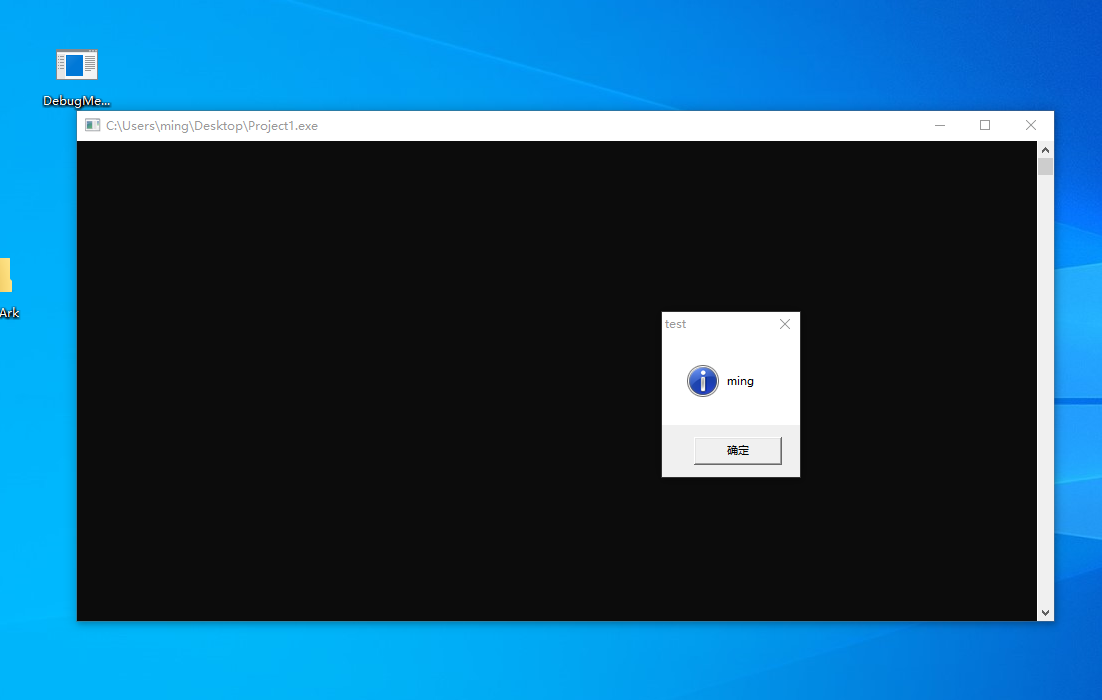Close the Project1.exe console window

(x=1031, y=125)
